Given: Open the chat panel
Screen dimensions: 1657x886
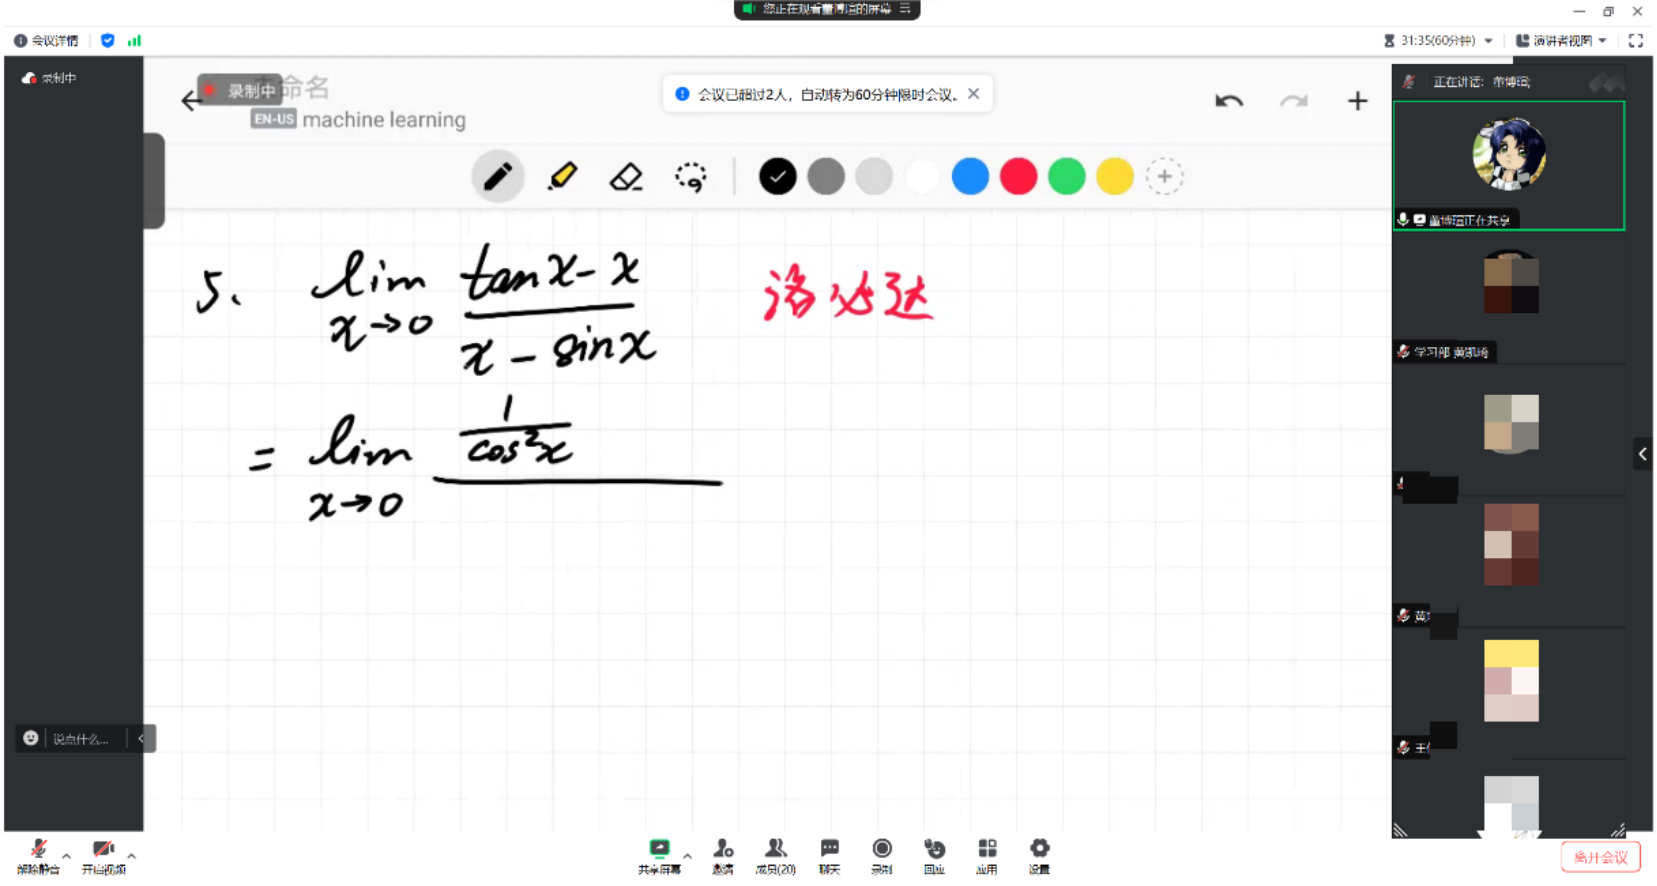Looking at the screenshot, I should 829,855.
